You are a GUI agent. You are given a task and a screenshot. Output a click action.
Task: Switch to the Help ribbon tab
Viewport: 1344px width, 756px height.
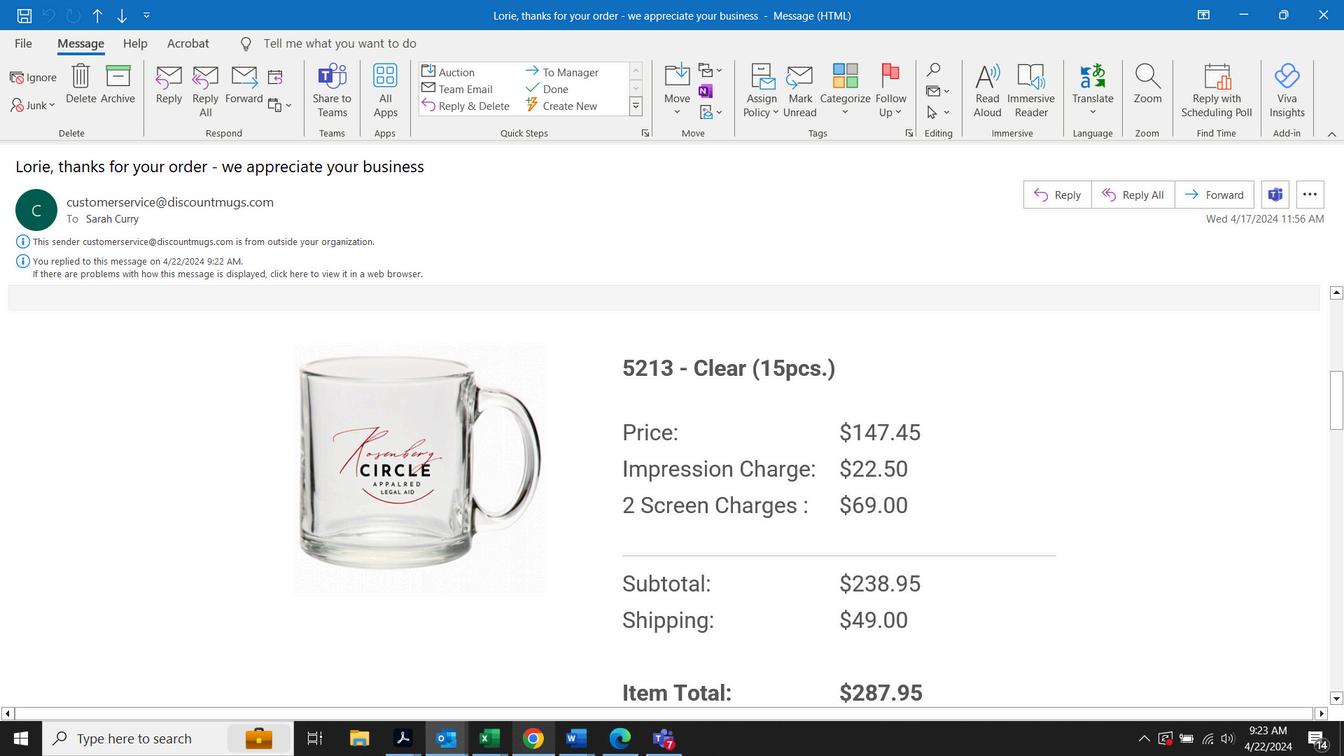click(x=135, y=44)
